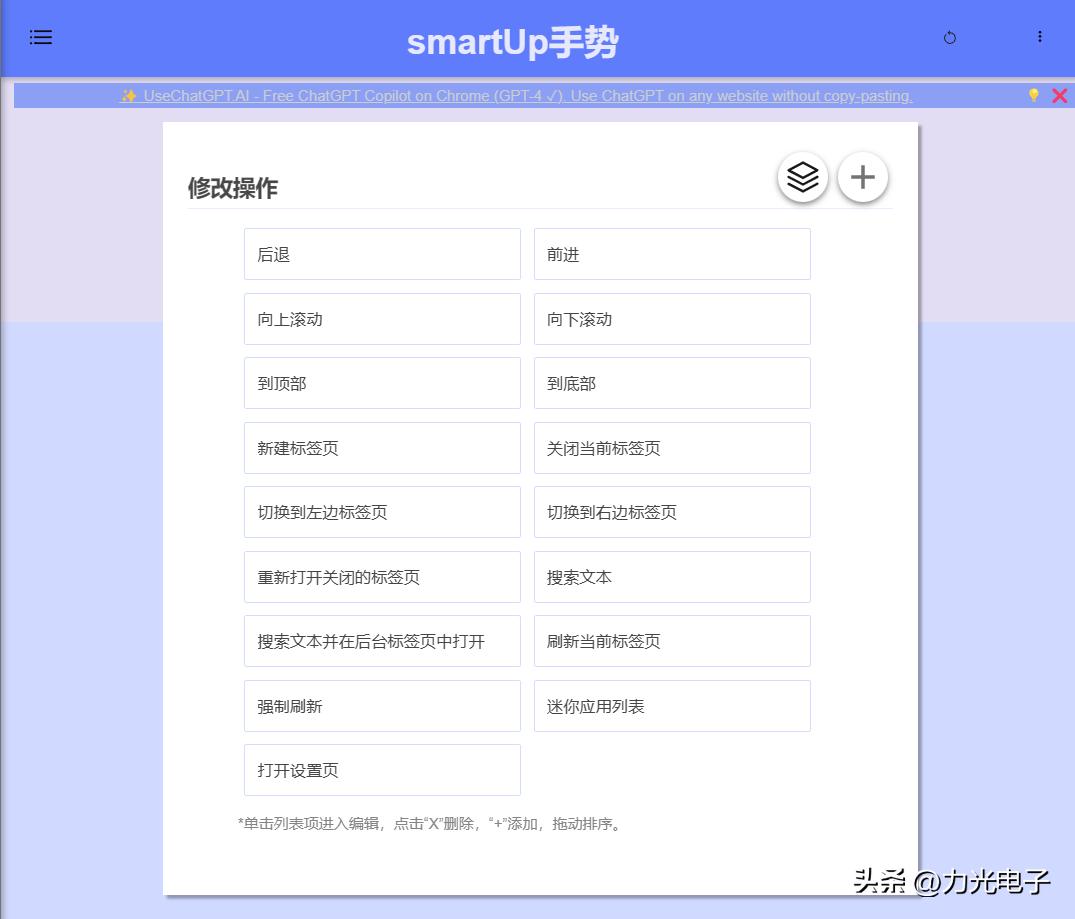Select the 向下滚动 action item

pos(672,318)
